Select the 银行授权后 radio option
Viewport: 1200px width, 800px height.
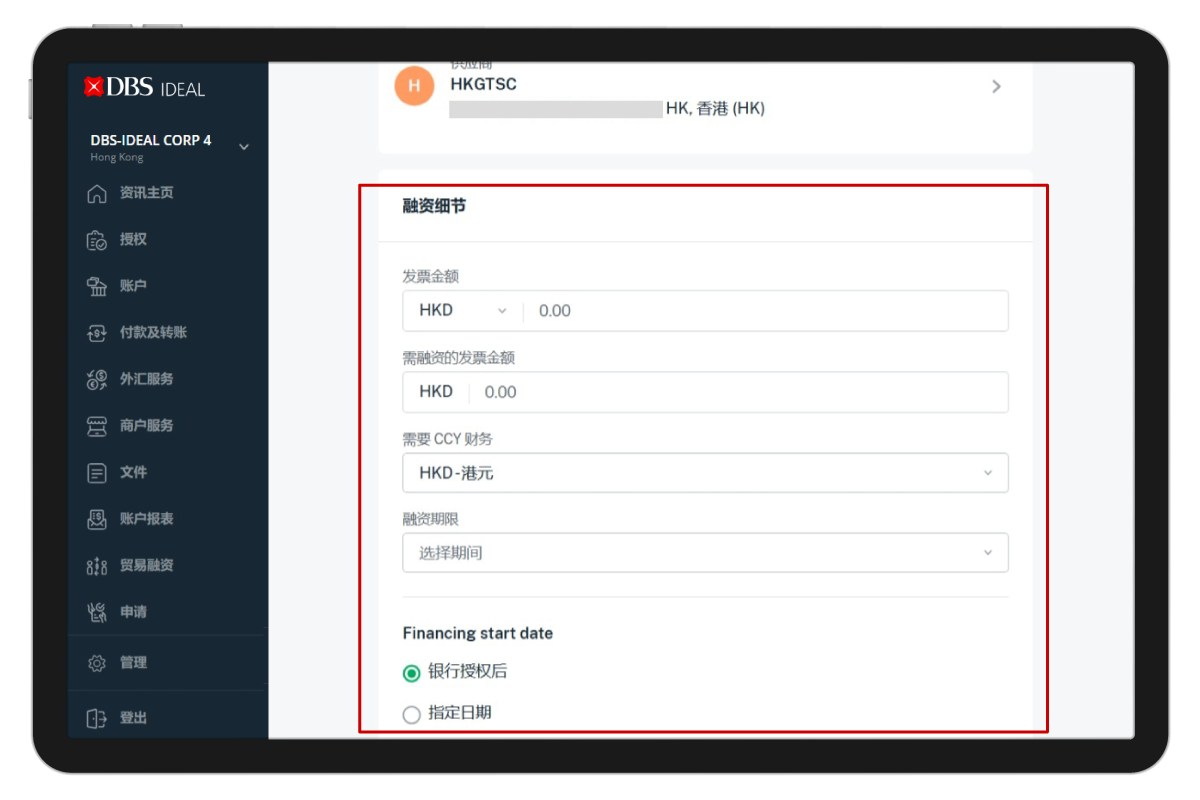(411, 673)
